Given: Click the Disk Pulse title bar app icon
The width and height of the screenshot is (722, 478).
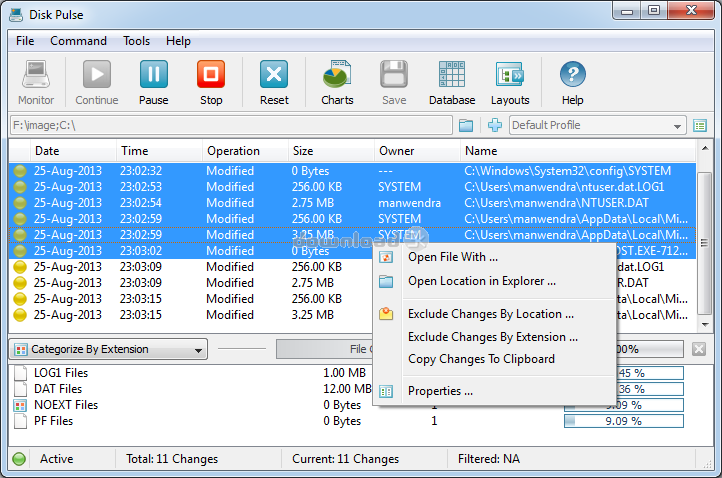Looking at the screenshot, I should pyautogui.click(x=16, y=15).
